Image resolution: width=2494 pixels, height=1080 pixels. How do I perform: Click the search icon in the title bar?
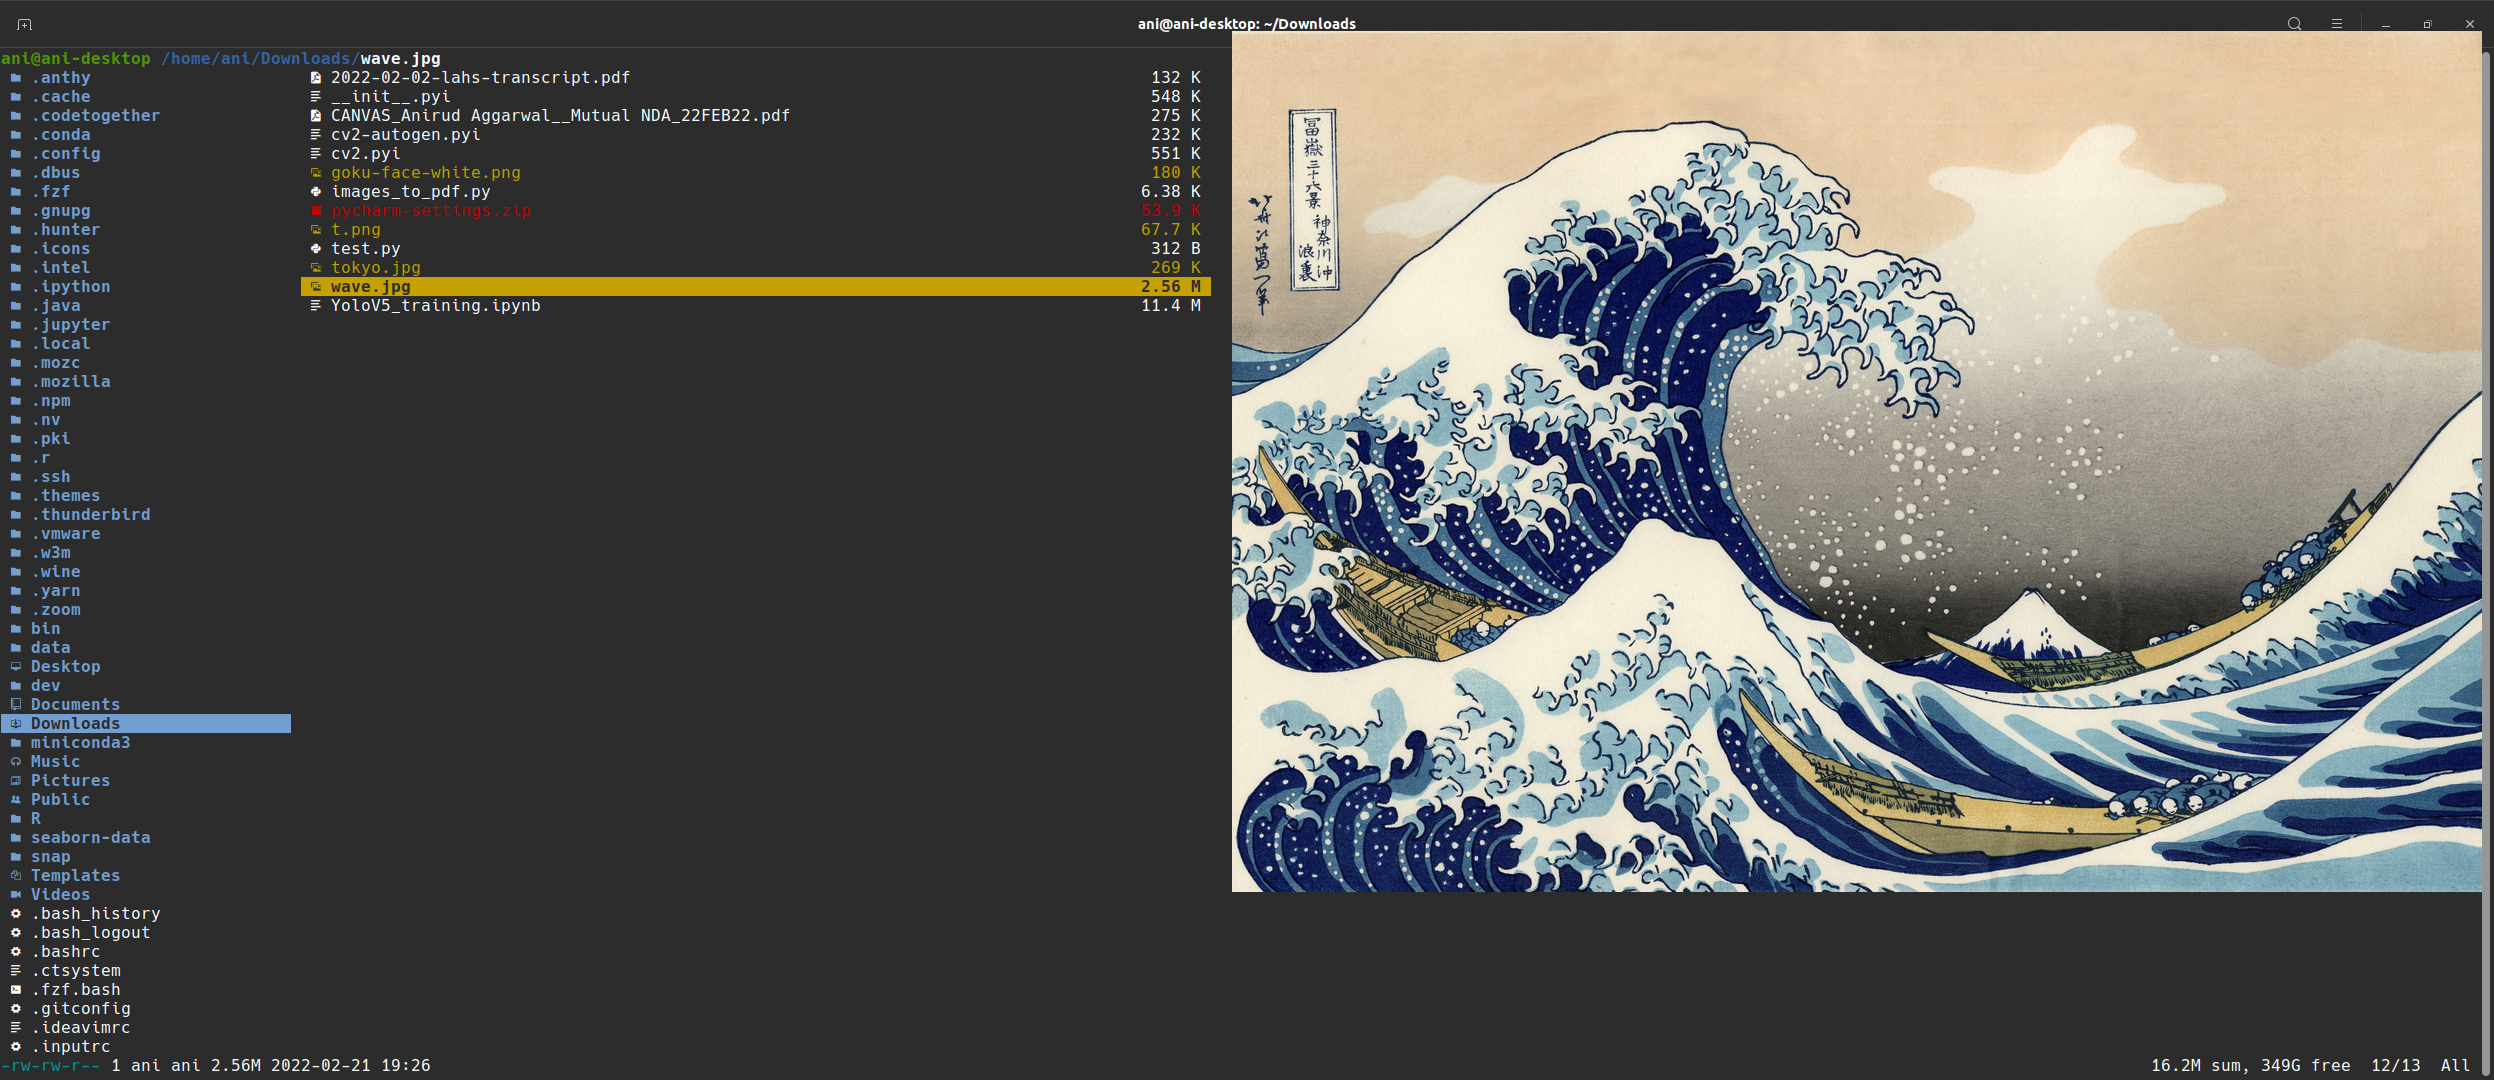click(x=2295, y=23)
